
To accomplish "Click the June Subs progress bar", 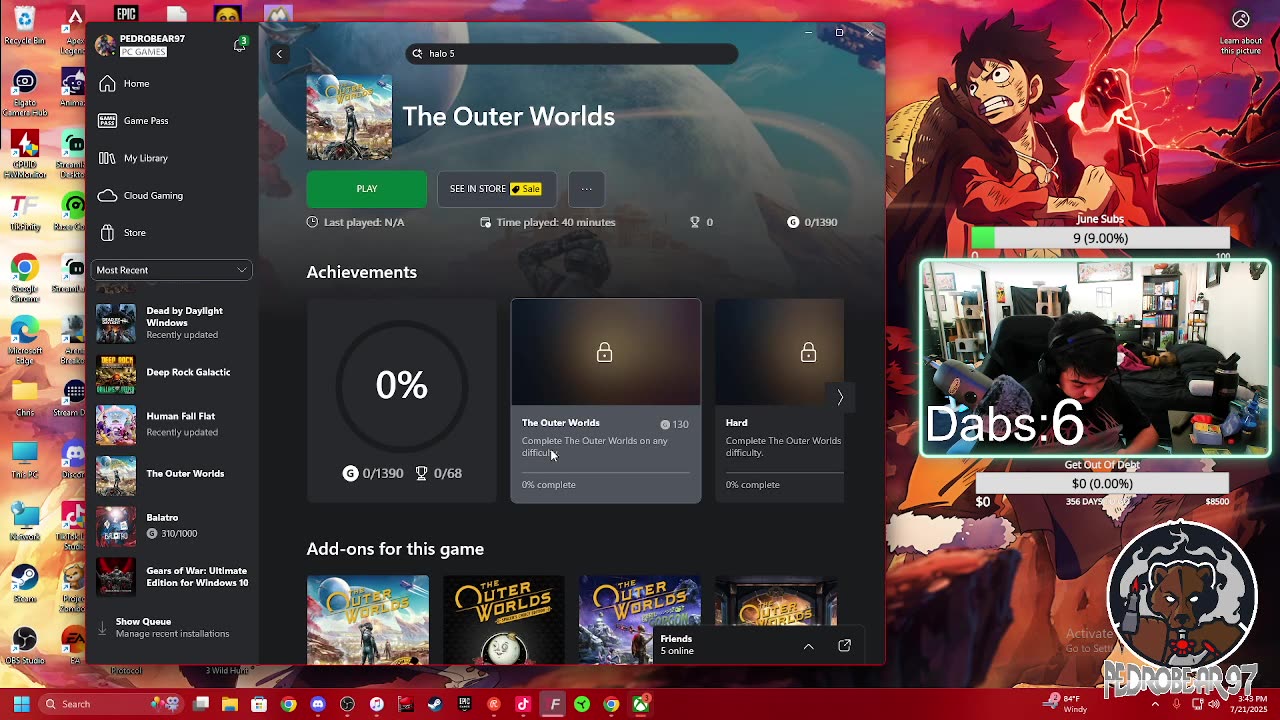I will point(1100,238).
